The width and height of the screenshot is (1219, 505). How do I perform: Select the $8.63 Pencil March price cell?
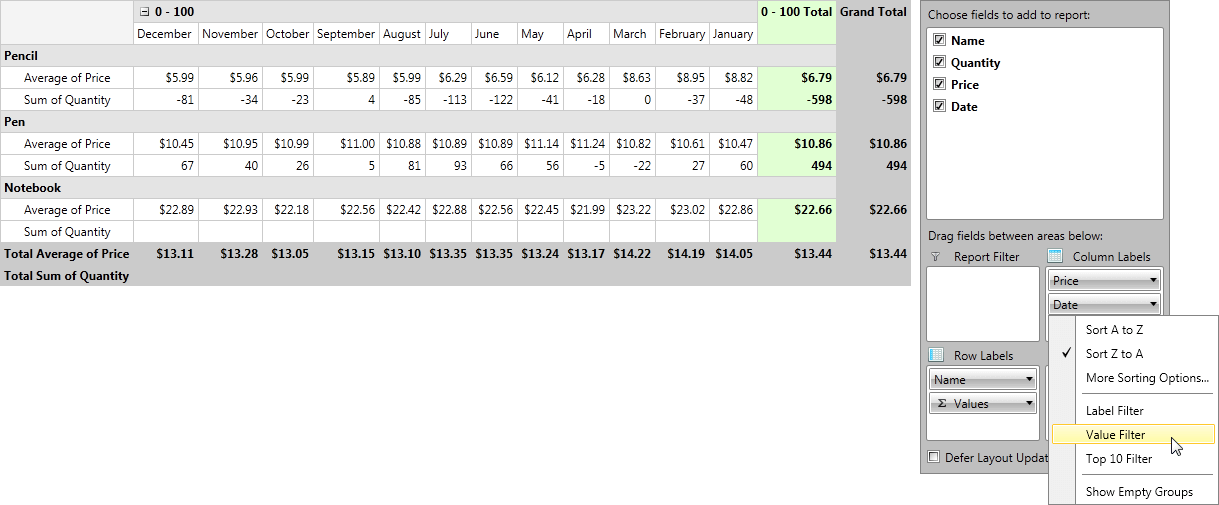coord(632,78)
